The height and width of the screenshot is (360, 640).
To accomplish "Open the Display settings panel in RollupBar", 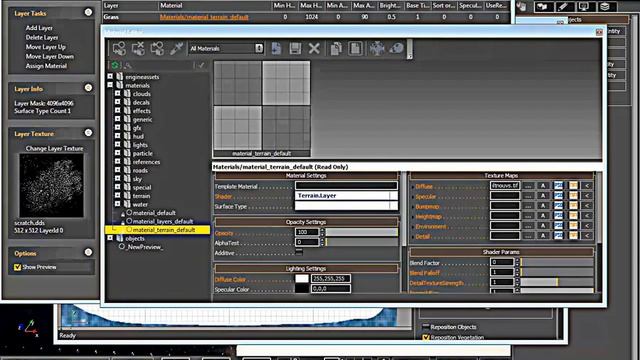I will [x=584, y=6].
